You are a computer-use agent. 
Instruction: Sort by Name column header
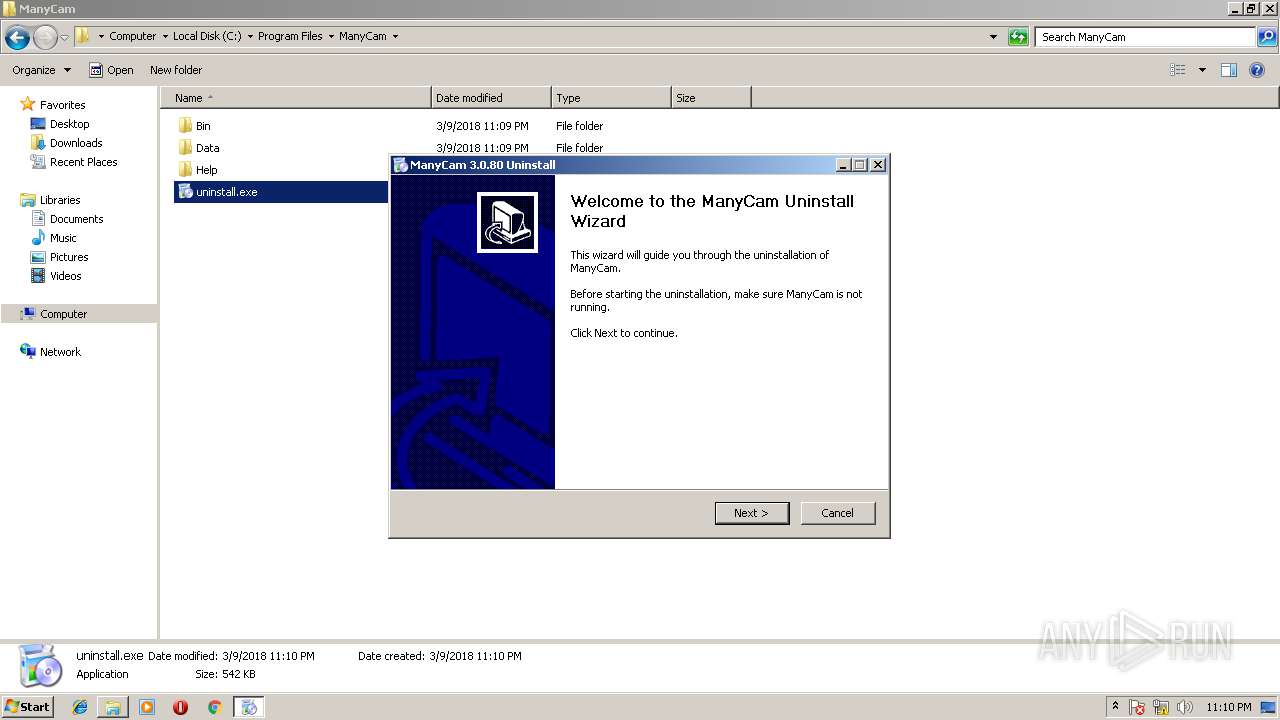[x=296, y=98]
